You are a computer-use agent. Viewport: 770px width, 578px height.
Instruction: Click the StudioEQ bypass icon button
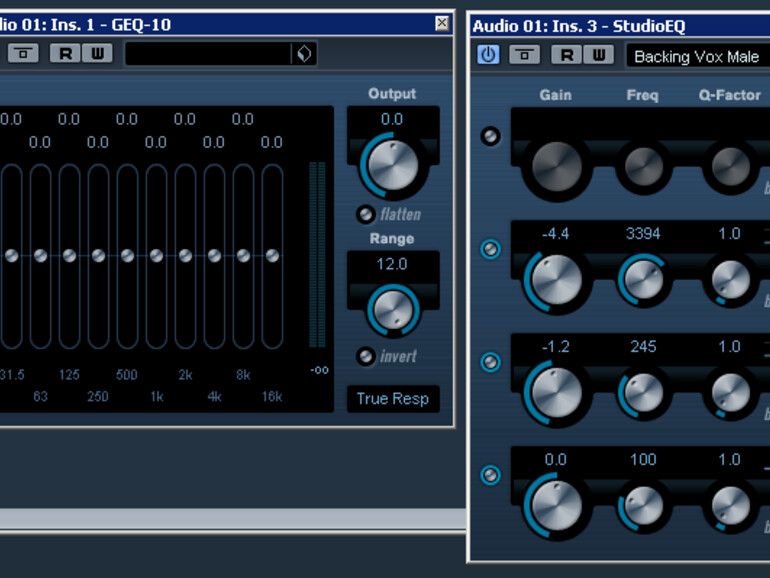click(524, 55)
